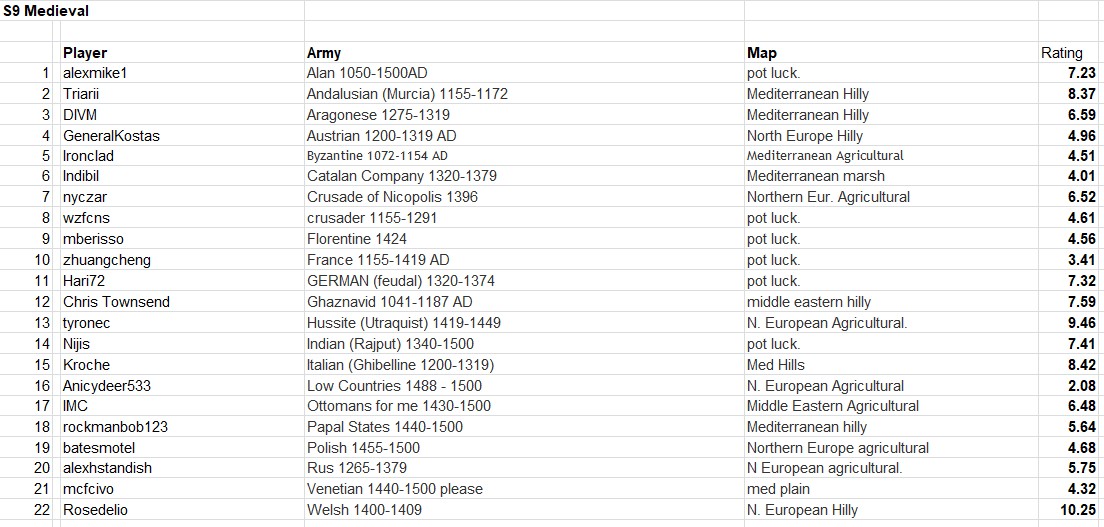Select player cell alexmike1
This screenshot has height=527, width=1104.
pos(96,73)
